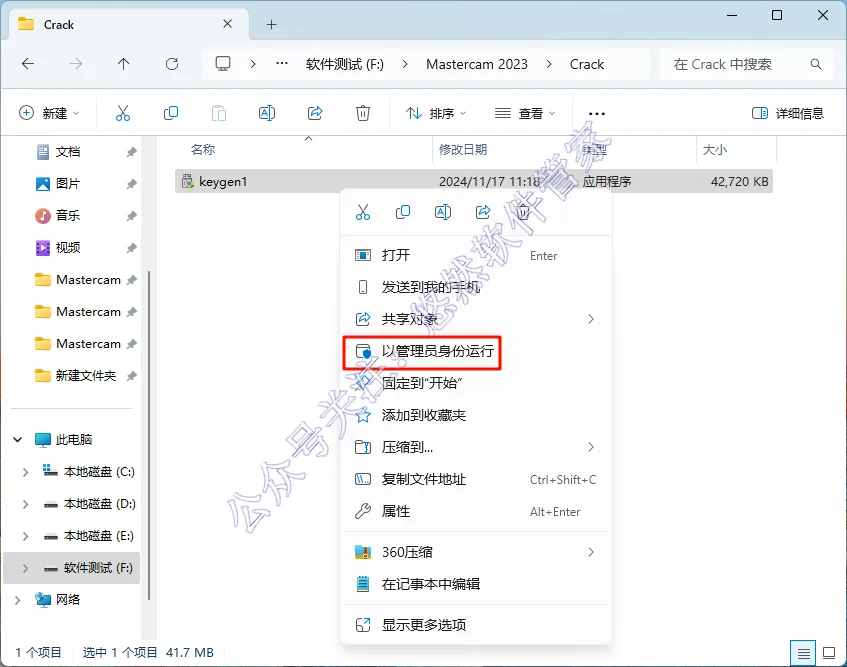Choose 固定到"开始" menu entry
Image resolution: width=847 pixels, height=667 pixels.
tap(476, 383)
